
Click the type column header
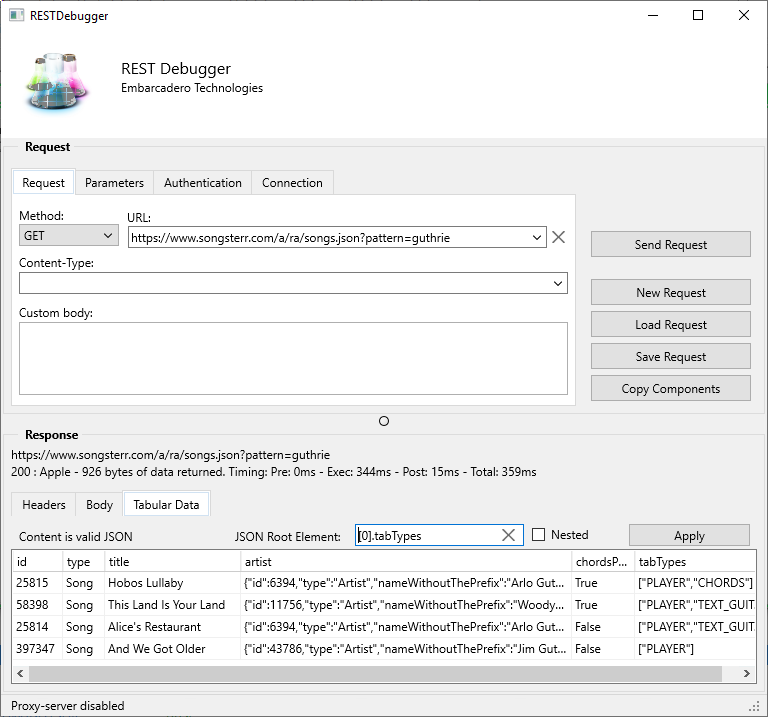tap(83, 561)
